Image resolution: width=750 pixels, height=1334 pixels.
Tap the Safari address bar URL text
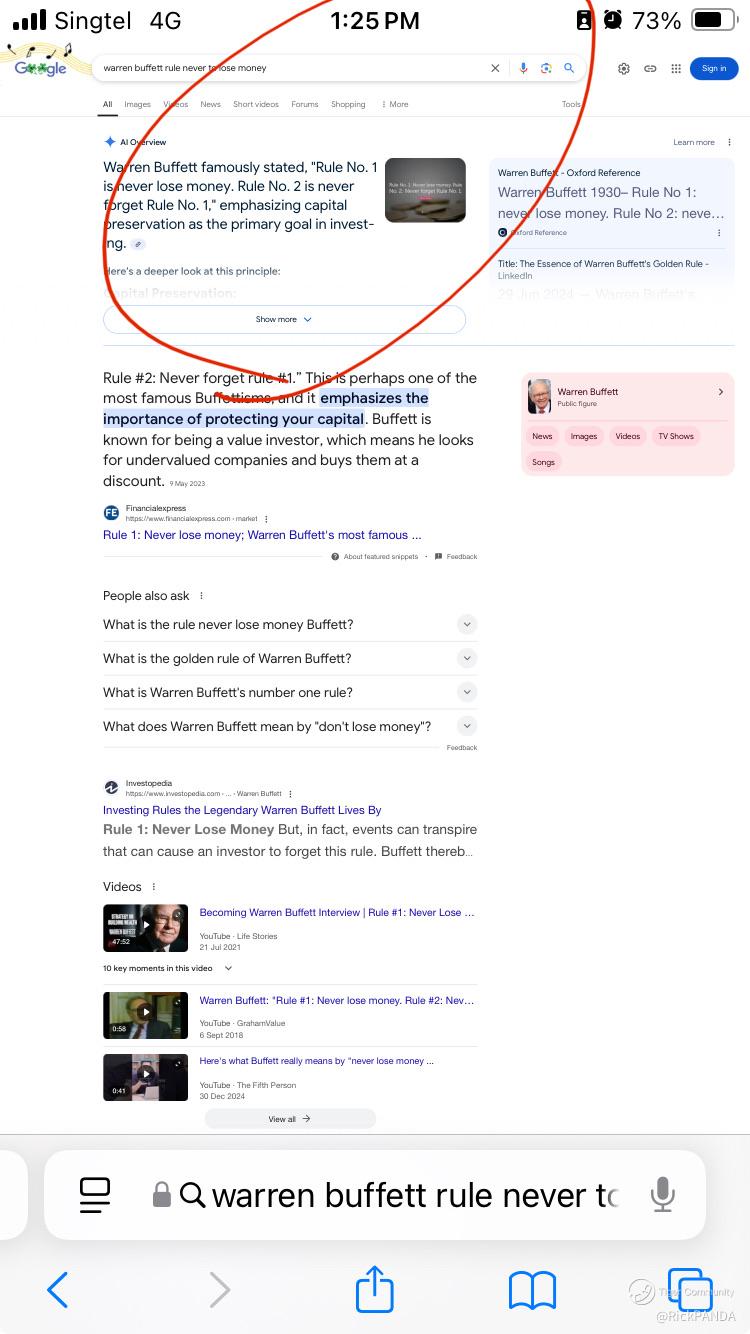[x=415, y=1195]
